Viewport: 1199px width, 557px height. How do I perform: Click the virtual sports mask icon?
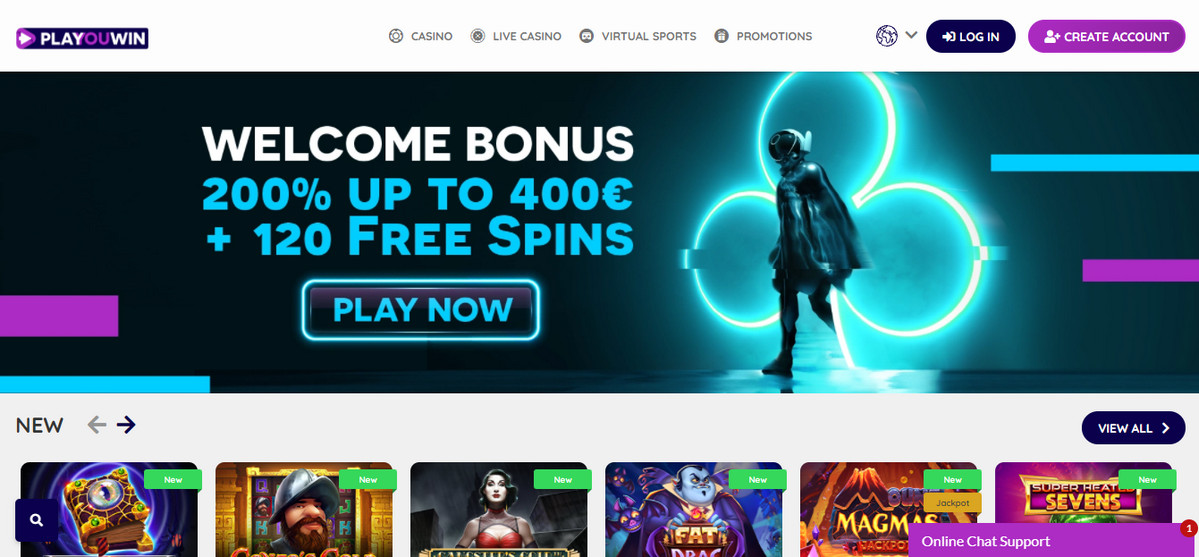coord(587,36)
